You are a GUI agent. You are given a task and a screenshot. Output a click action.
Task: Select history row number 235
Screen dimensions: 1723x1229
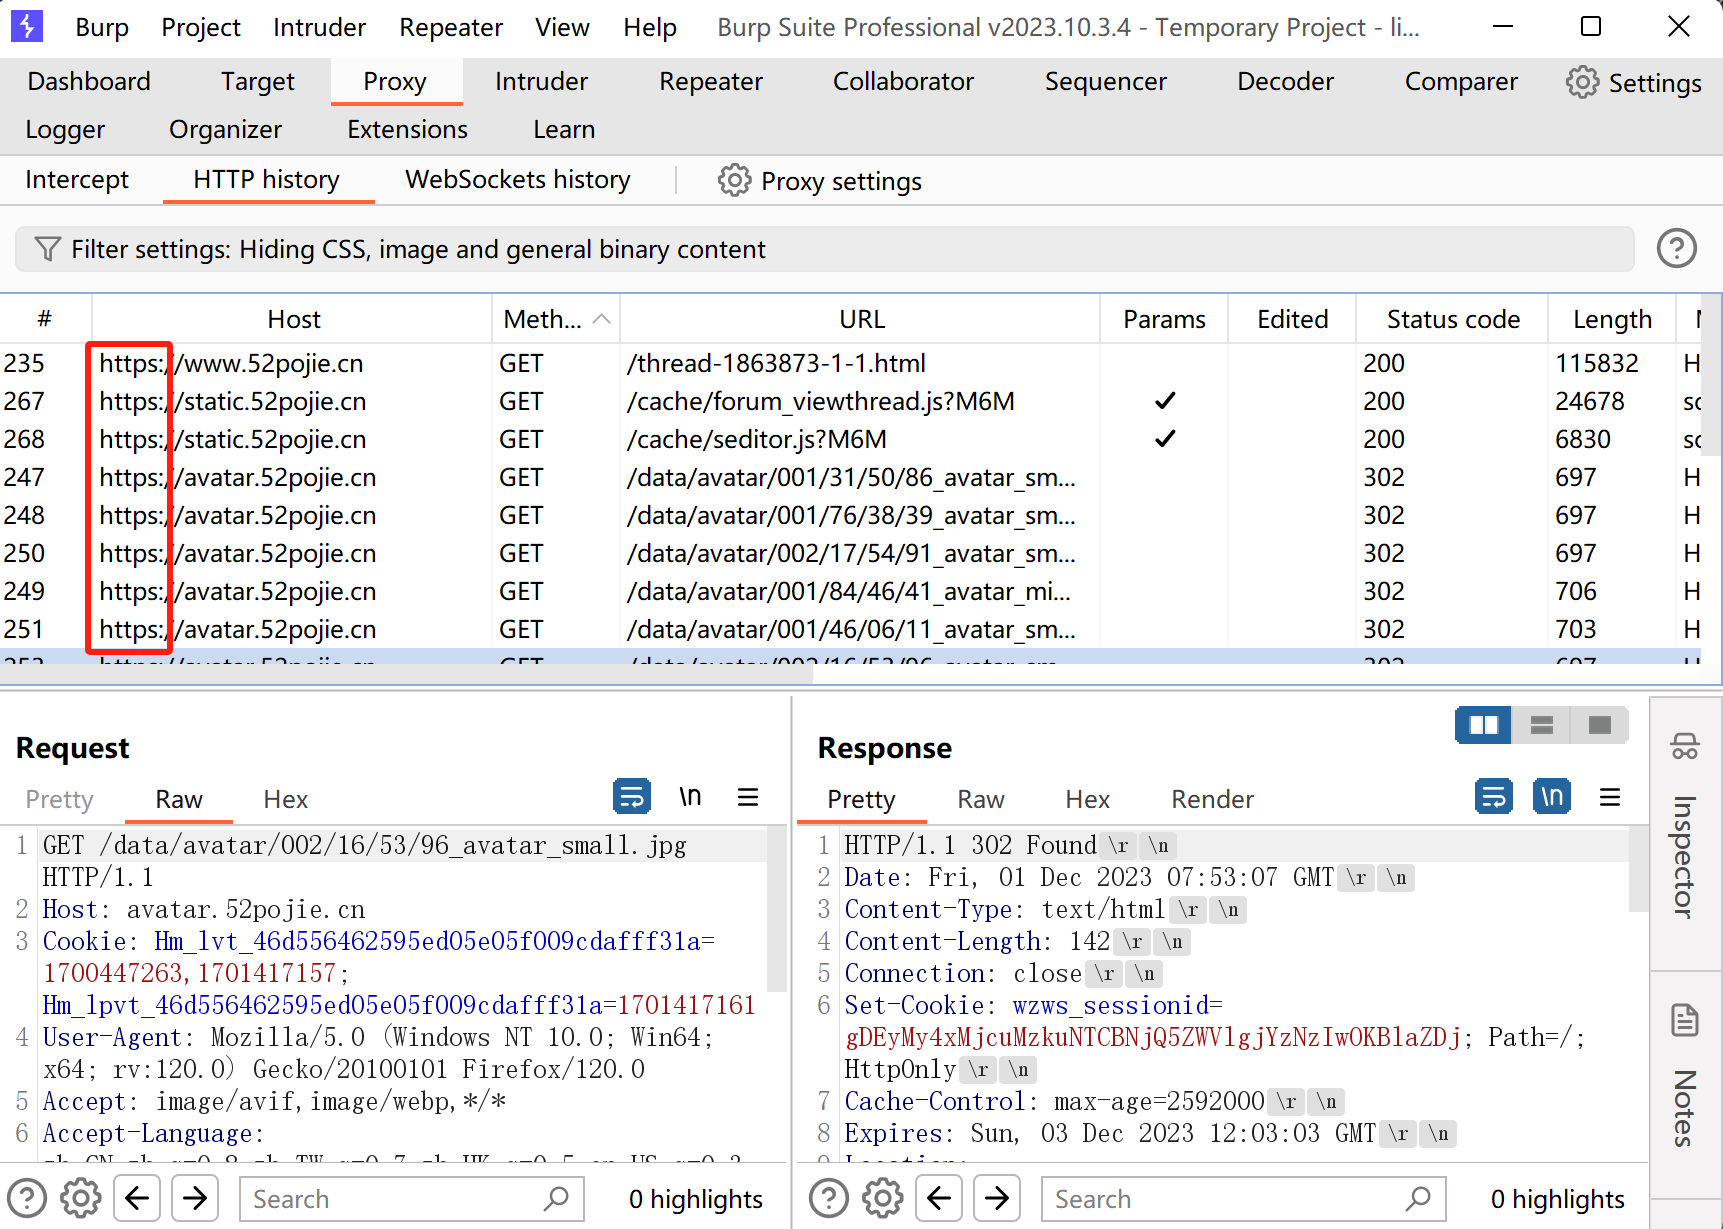click(x=850, y=363)
